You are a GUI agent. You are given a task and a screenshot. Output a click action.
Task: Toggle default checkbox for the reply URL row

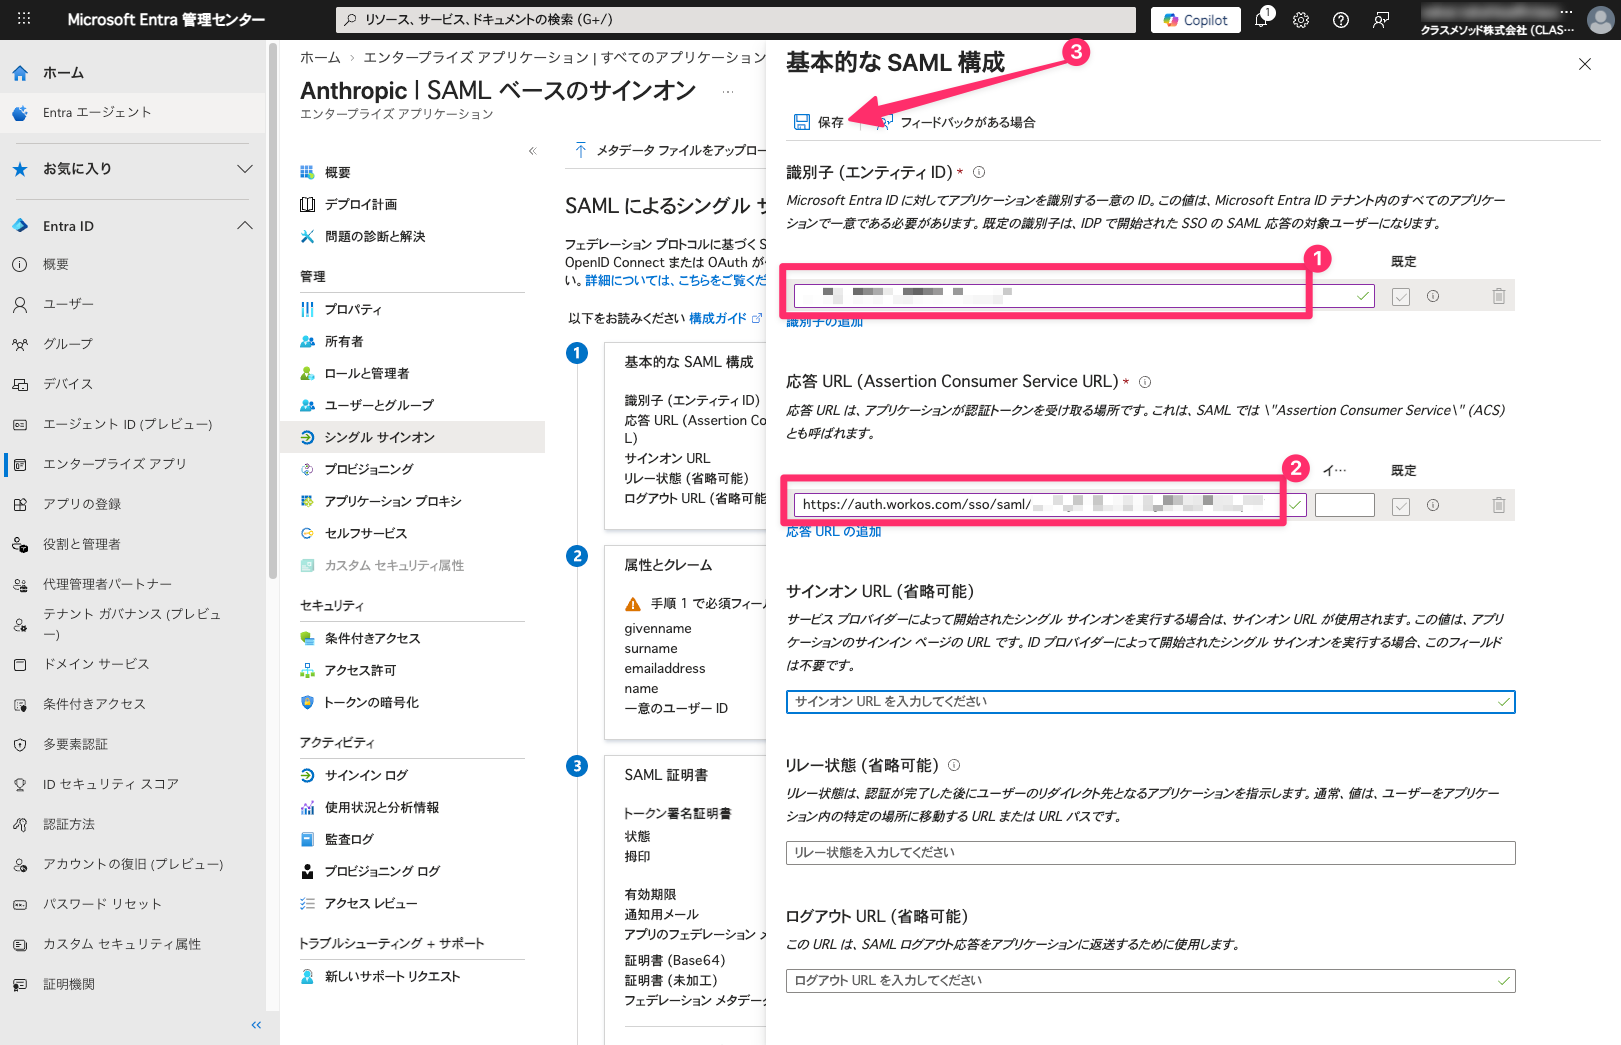coord(1401,506)
